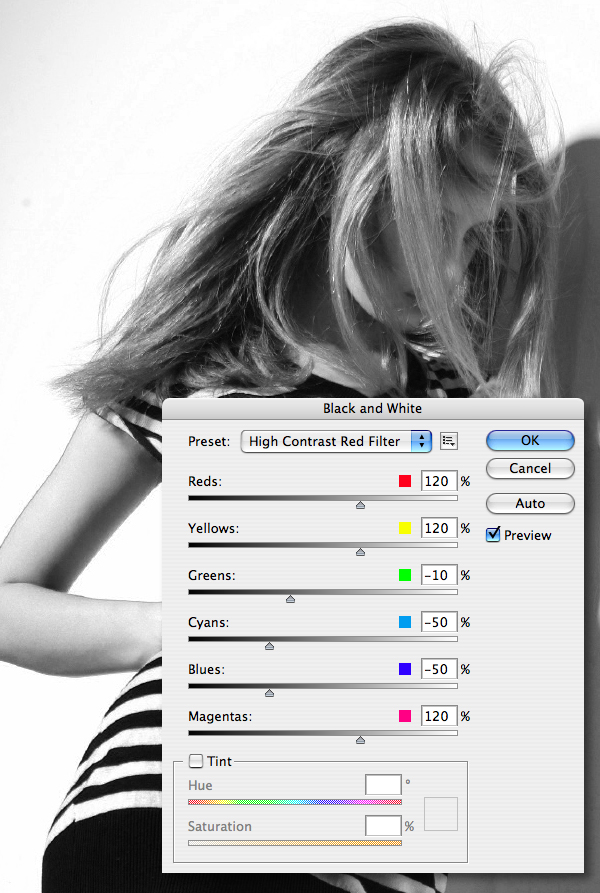Click the cyan swatch beside Cyans
This screenshot has width=600, height=893.
coord(405,622)
